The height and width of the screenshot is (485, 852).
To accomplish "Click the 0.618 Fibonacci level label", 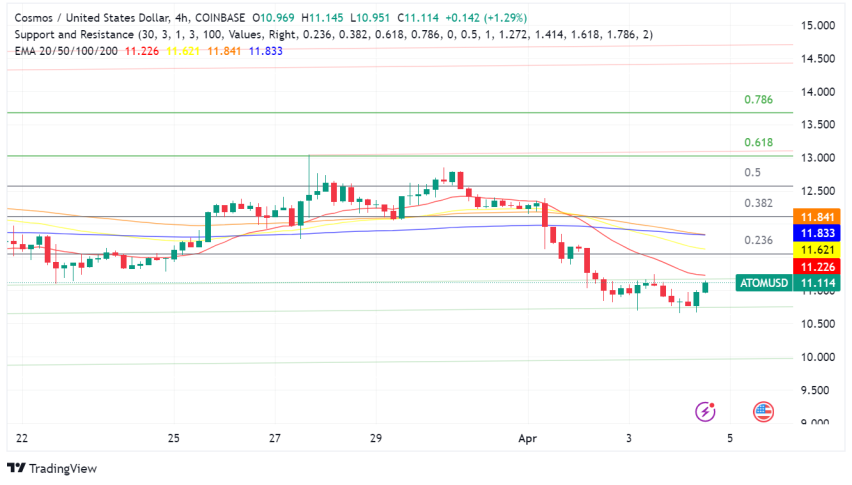I will pyautogui.click(x=758, y=143).
